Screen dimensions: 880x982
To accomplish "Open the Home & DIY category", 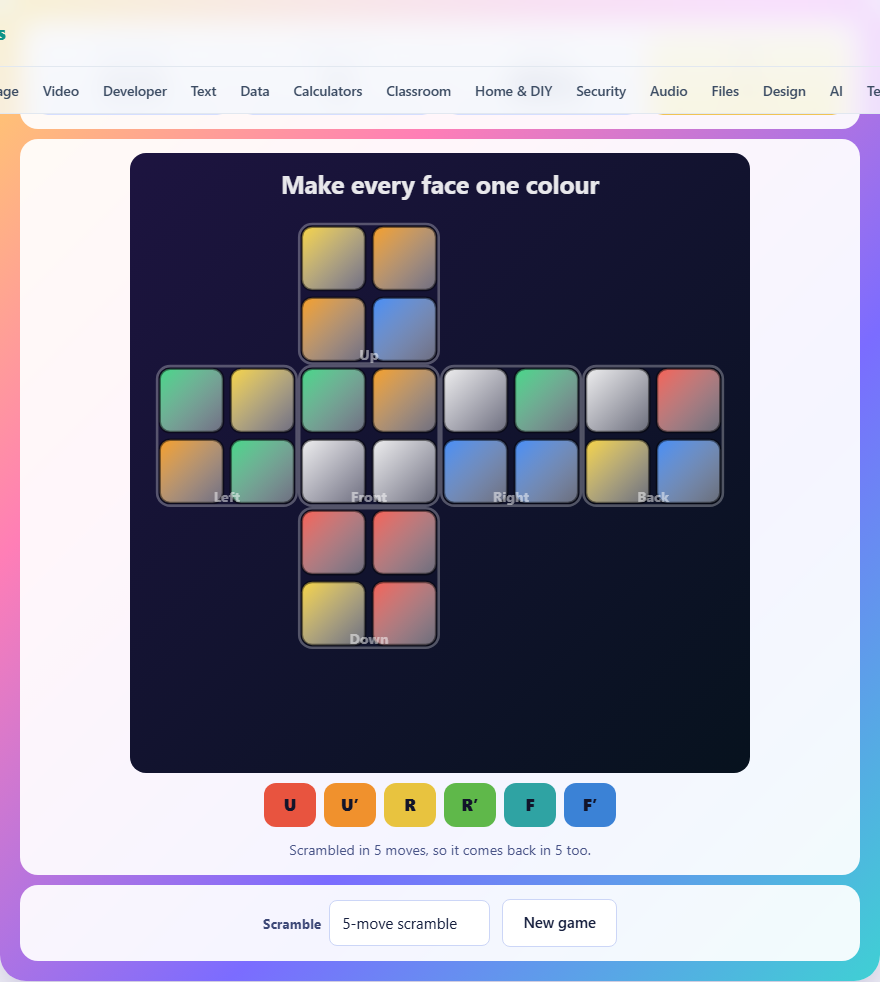I will coord(514,91).
